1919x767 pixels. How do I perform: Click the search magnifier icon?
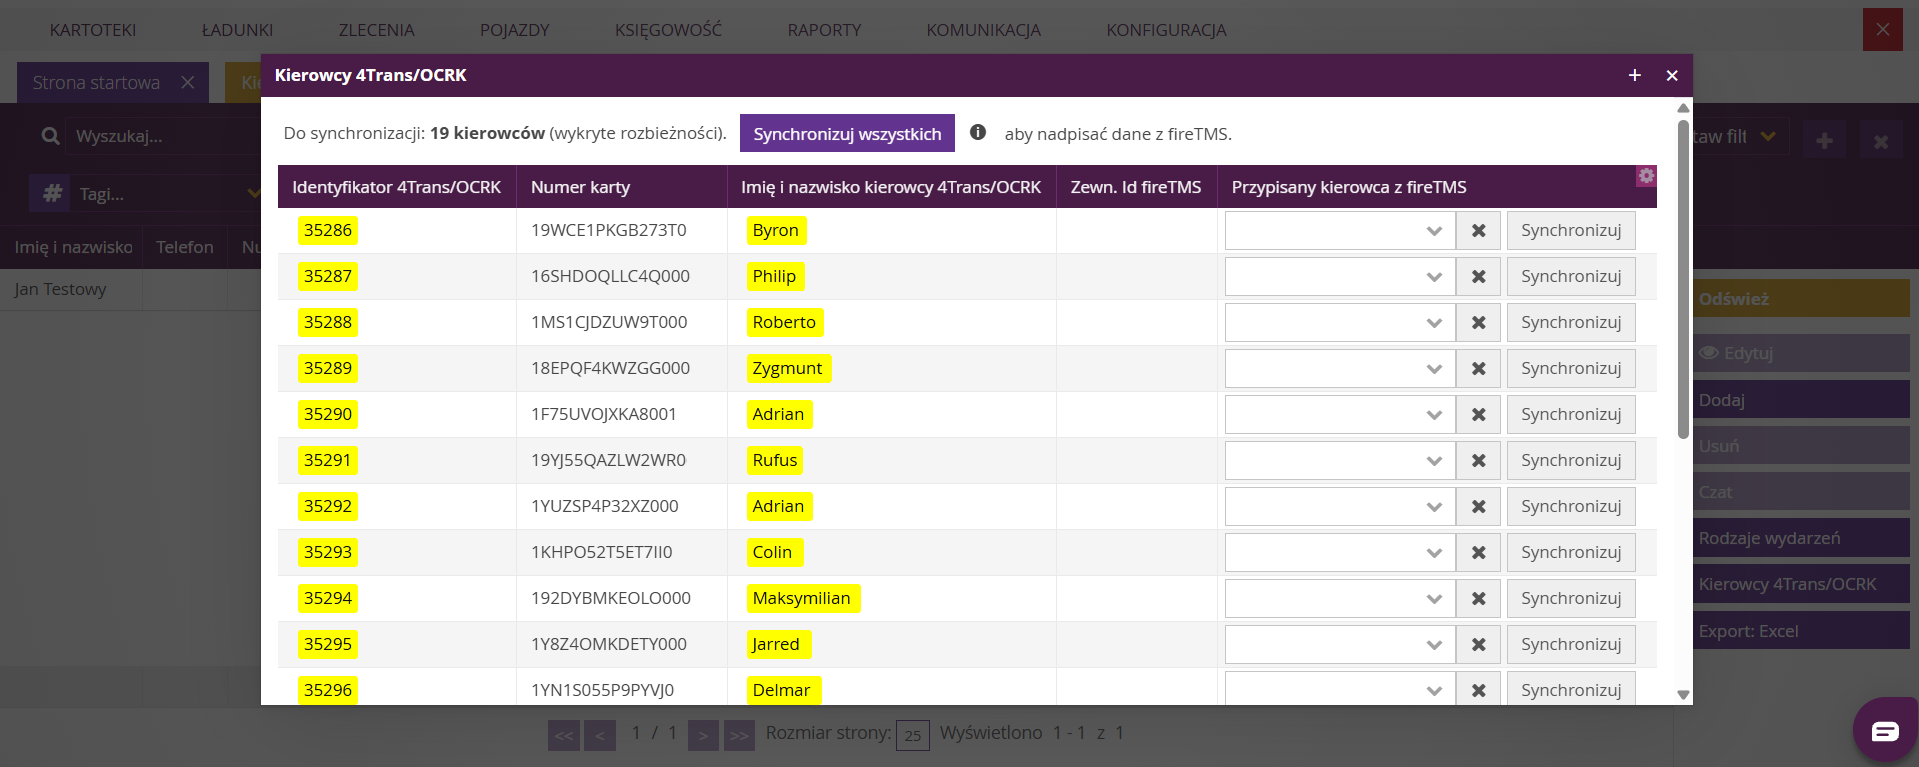pyautogui.click(x=50, y=136)
